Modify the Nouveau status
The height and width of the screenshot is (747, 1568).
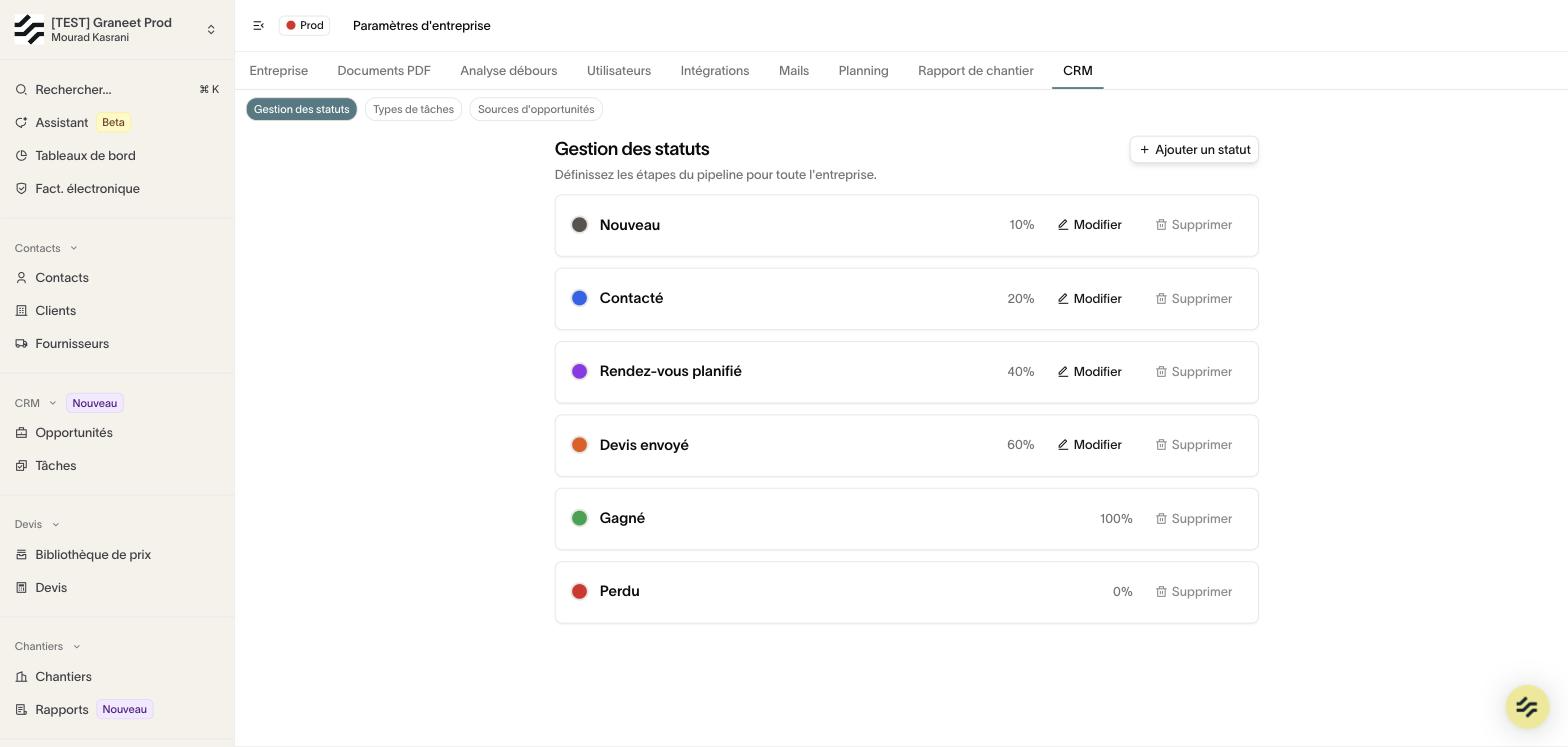pos(1090,225)
